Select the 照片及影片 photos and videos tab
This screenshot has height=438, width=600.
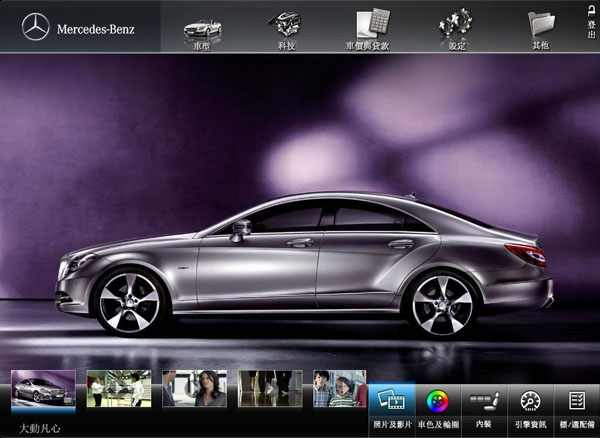(x=392, y=409)
